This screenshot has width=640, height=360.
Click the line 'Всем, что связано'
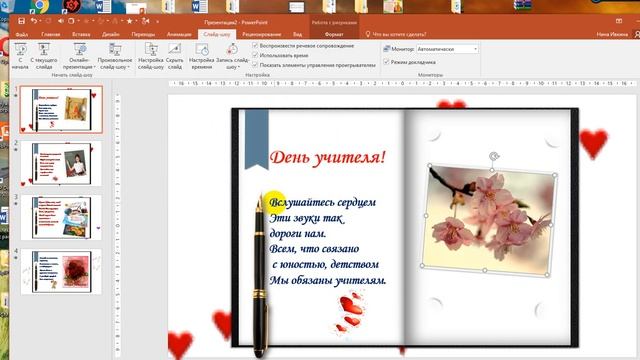(x=314, y=249)
